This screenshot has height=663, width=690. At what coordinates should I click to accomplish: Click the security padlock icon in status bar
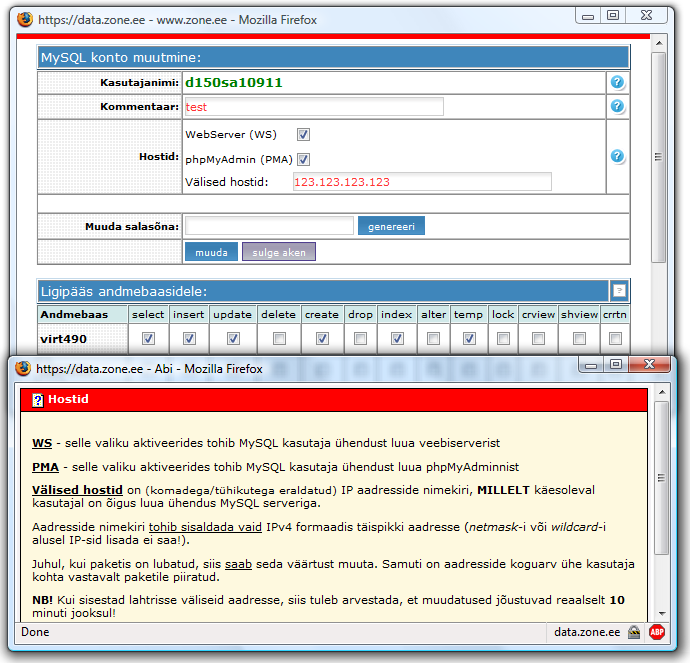coord(634,632)
